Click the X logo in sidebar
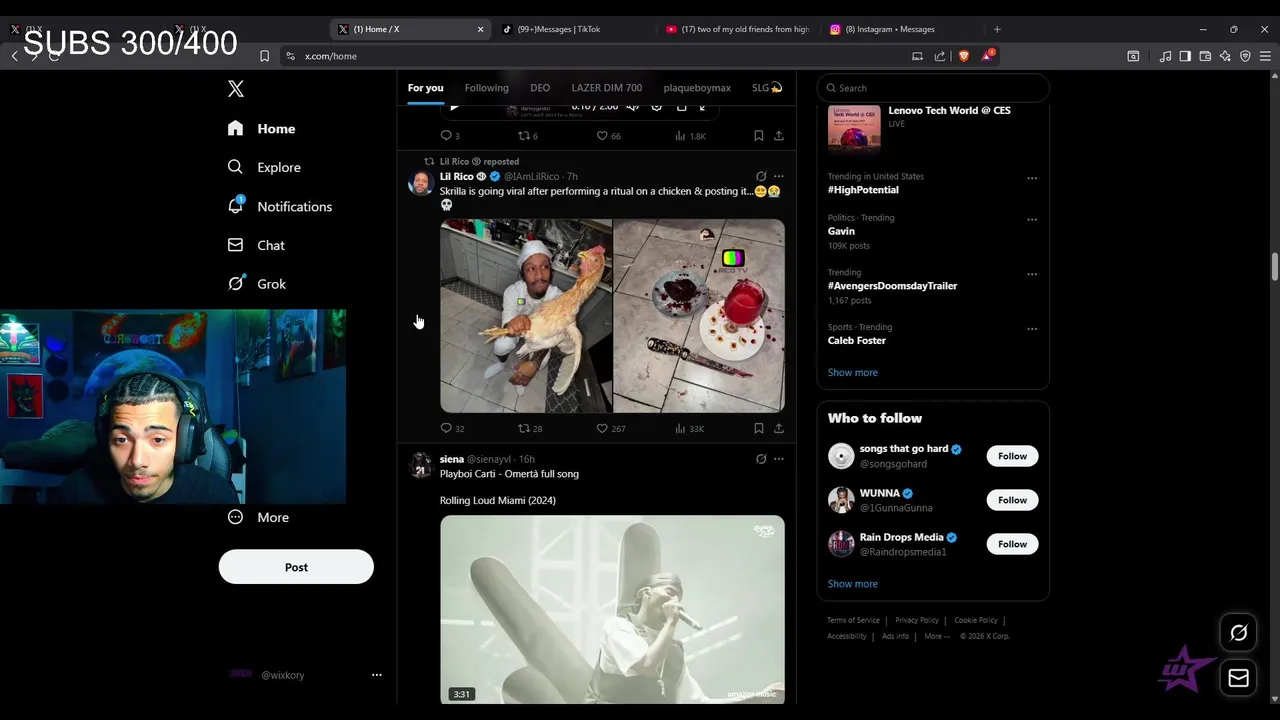 (x=236, y=89)
